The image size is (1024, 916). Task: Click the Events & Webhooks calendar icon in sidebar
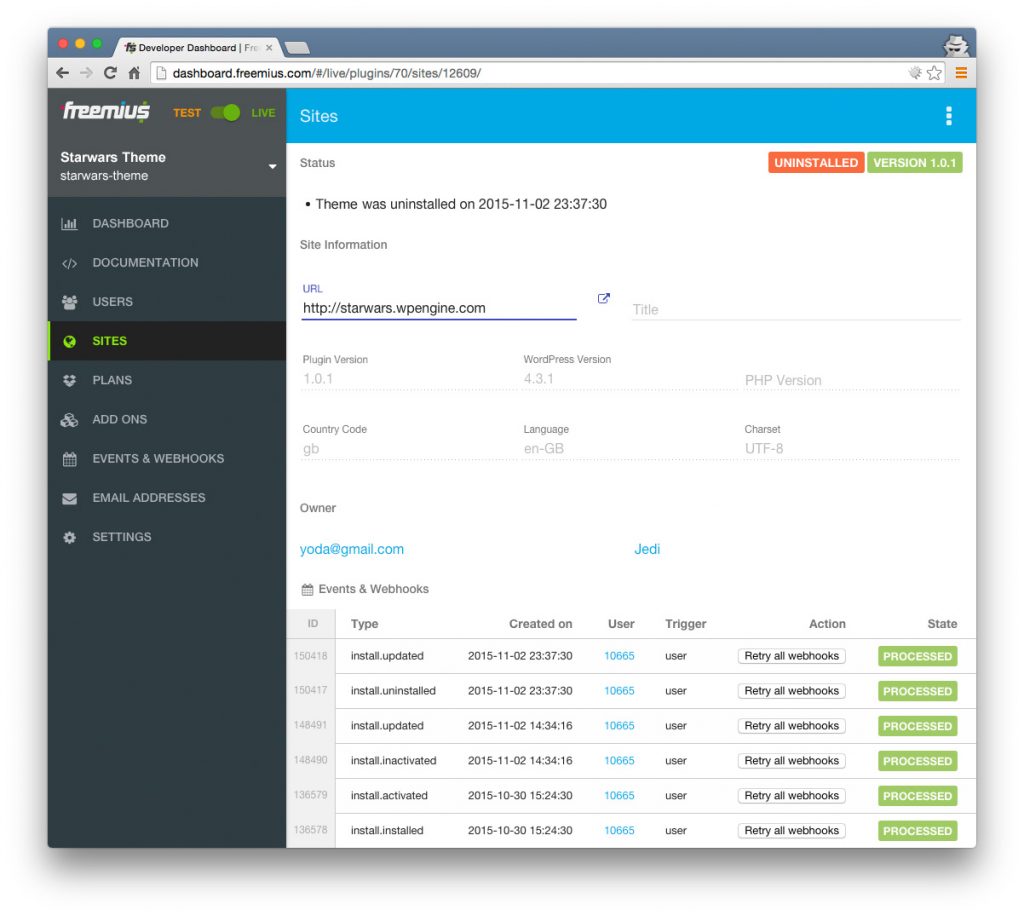click(x=69, y=459)
